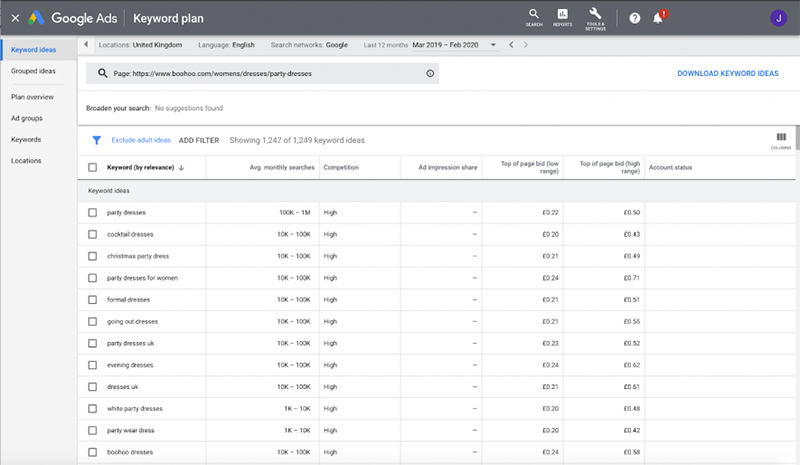Screen dimensions: 800x465
Task: Open Tools & Settings wrench icon
Action: tap(595, 19)
